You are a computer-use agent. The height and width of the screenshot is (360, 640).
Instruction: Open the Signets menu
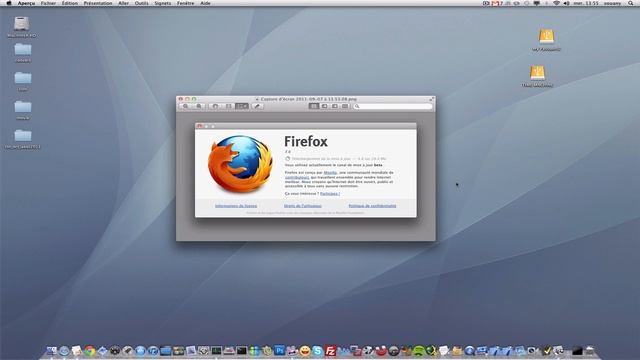coord(162,3)
